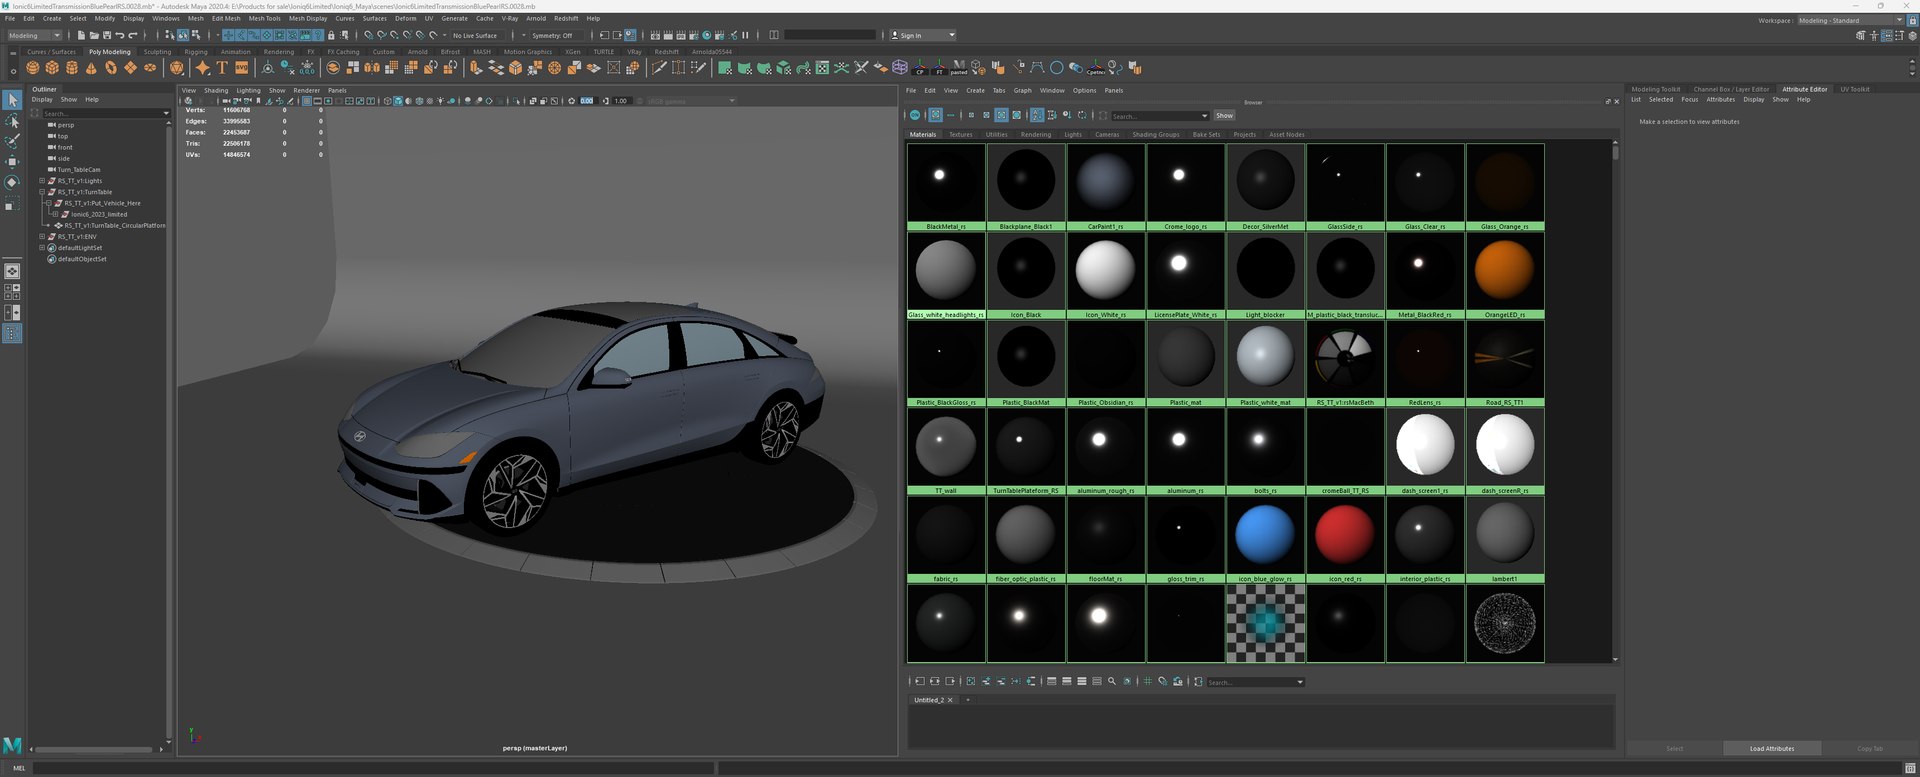Open the Modeling menu set dropdown
The width and height of the screenshot is (1920, 777).
pos(35,35)
